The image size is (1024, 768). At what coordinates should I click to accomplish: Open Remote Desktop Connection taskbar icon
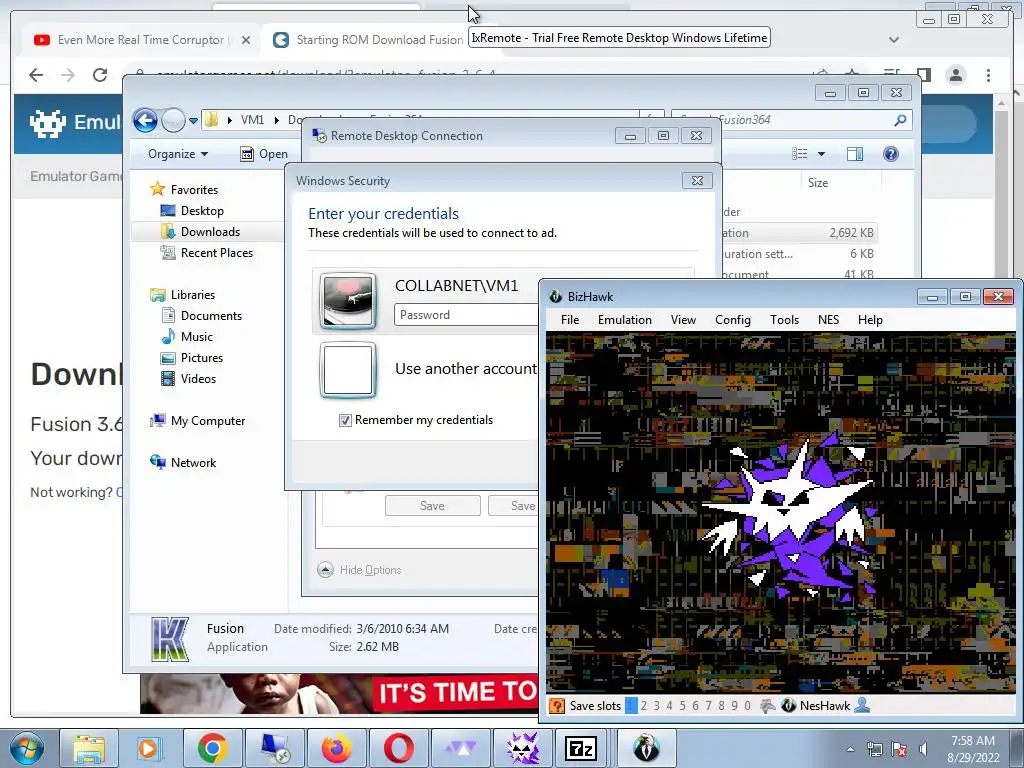(275, 748)
